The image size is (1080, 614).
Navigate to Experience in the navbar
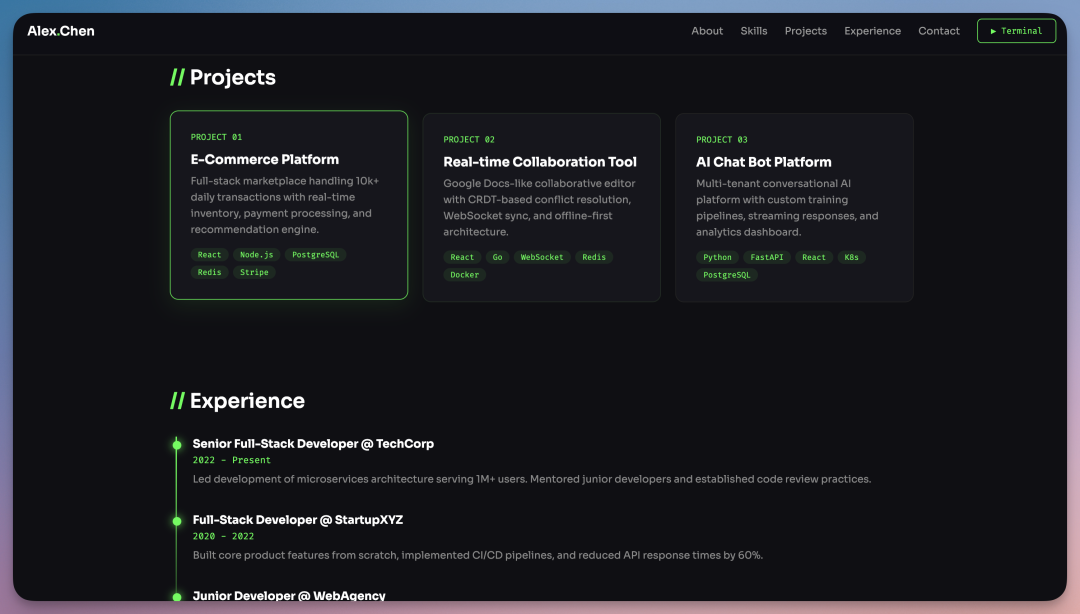pyautogui.click(x=872, y=31)
